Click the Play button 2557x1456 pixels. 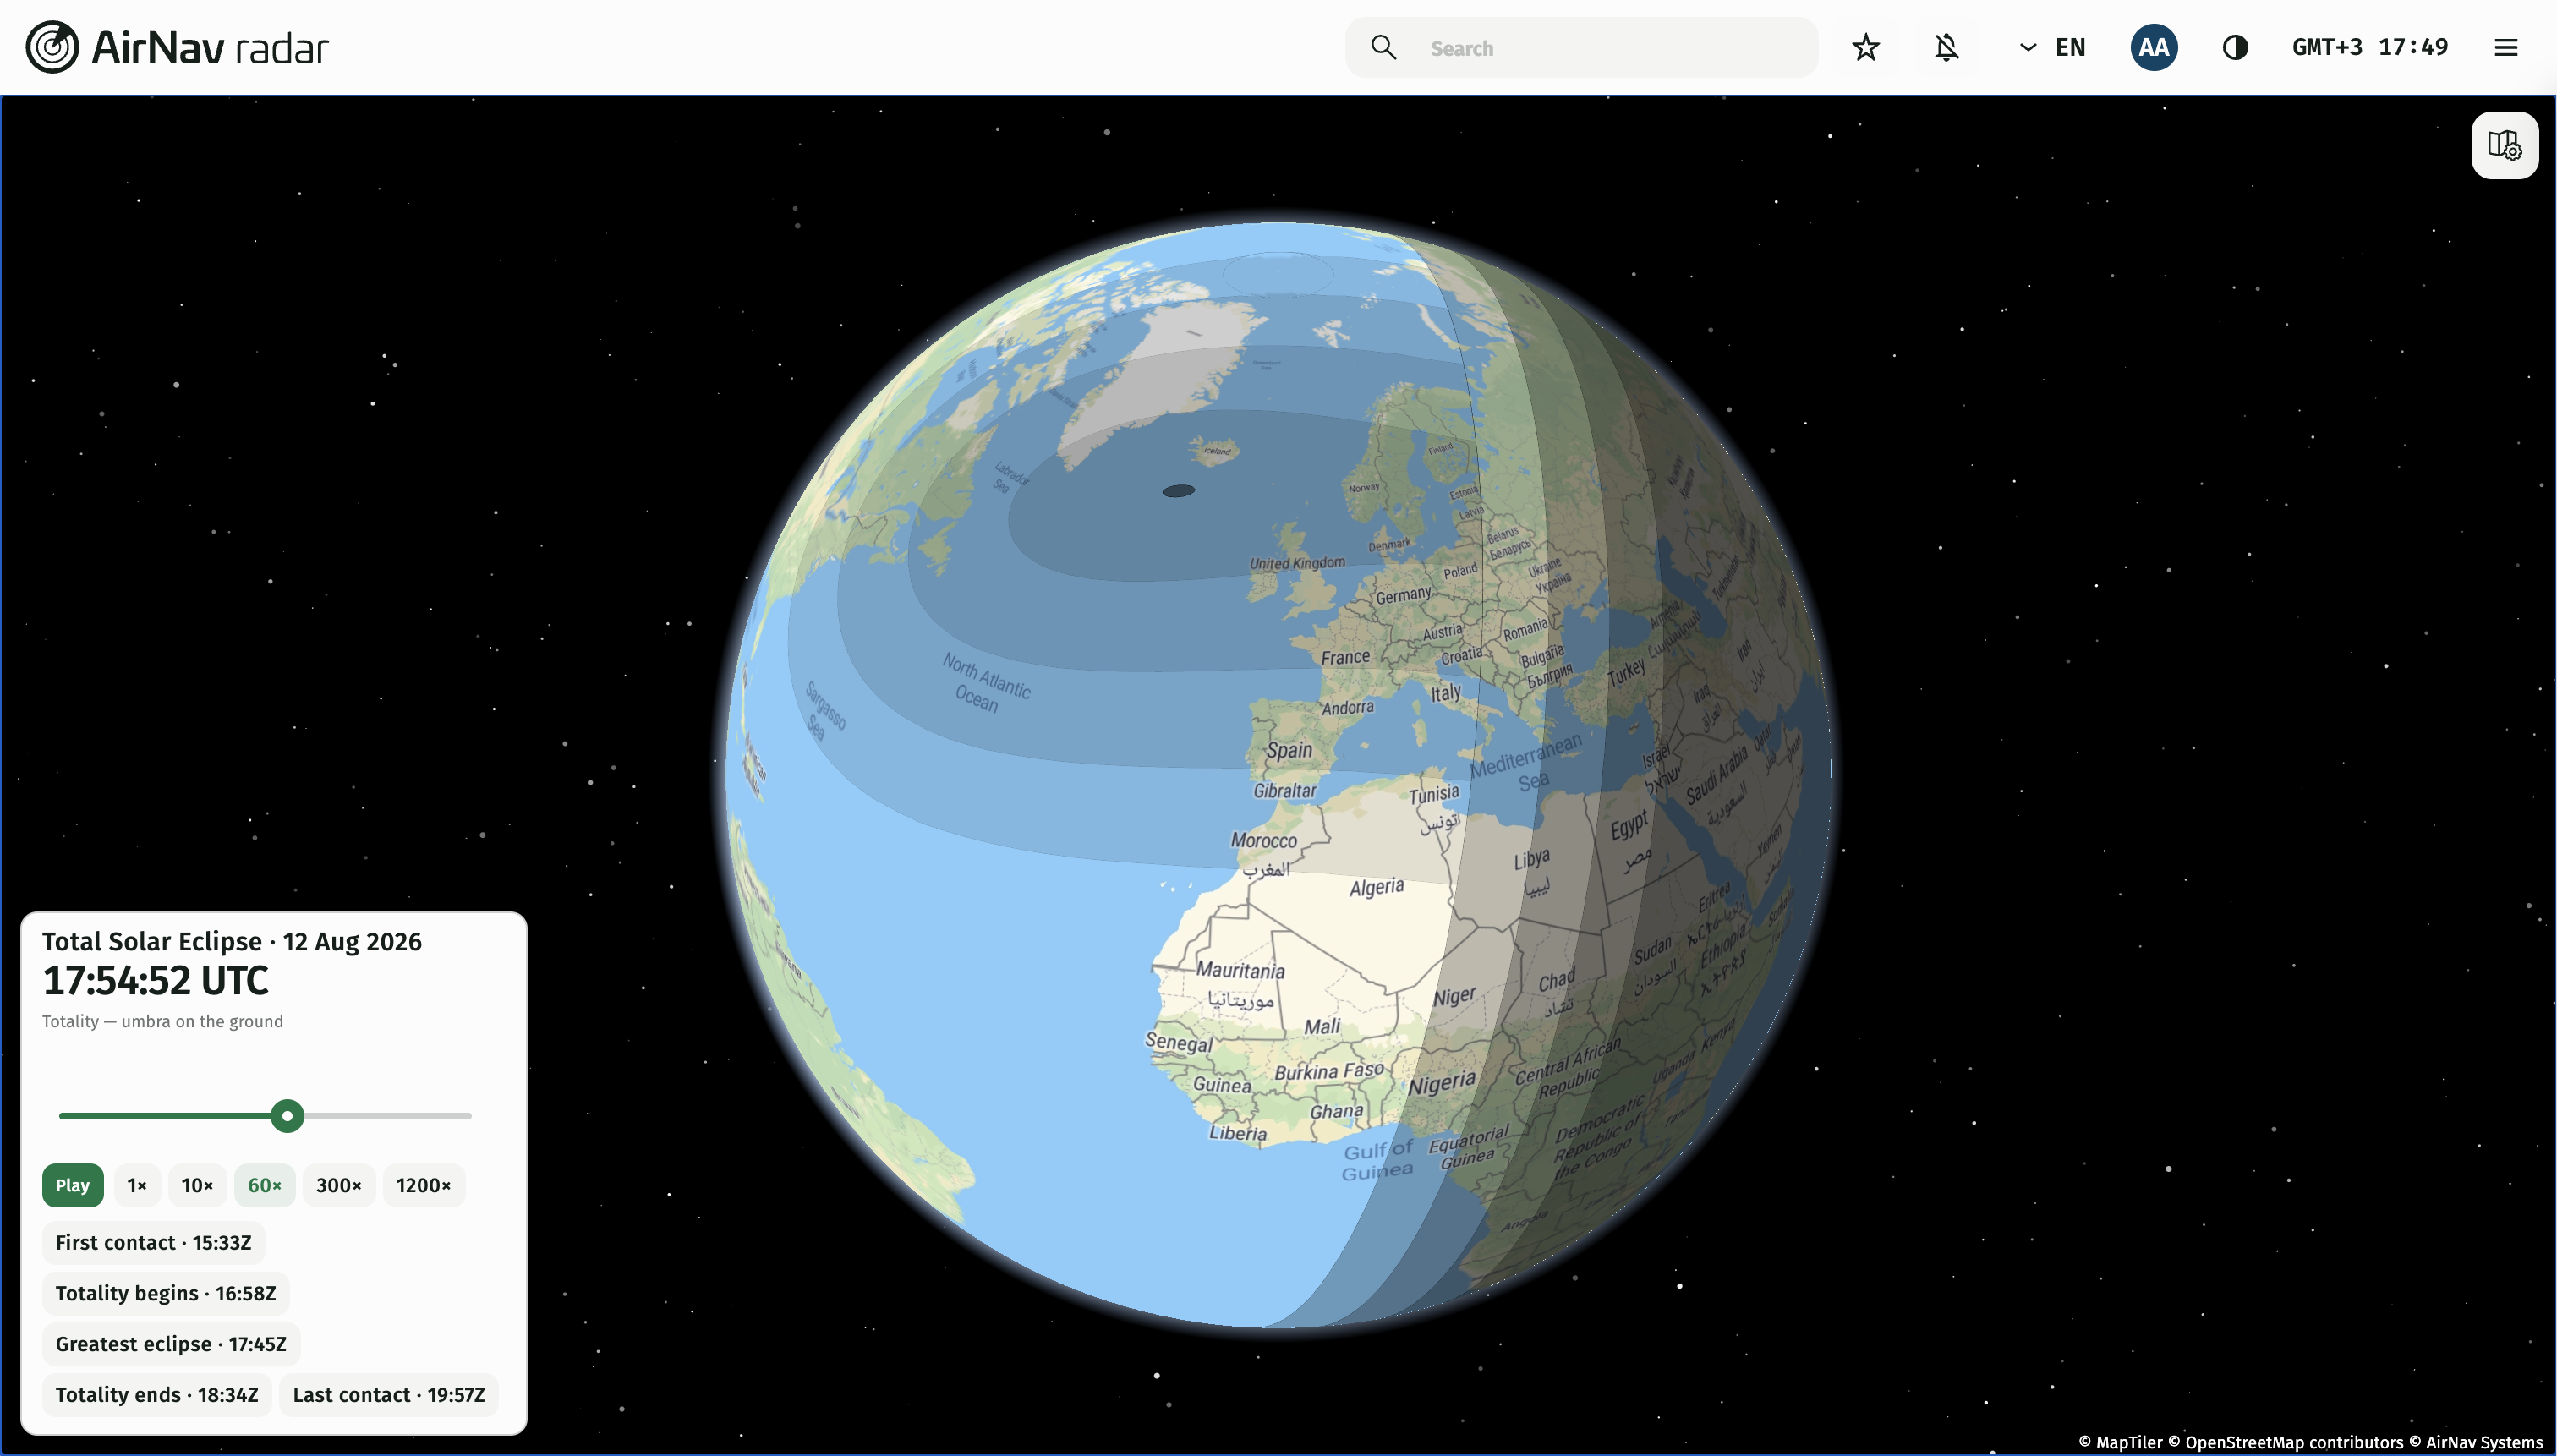click(72, 1185)
